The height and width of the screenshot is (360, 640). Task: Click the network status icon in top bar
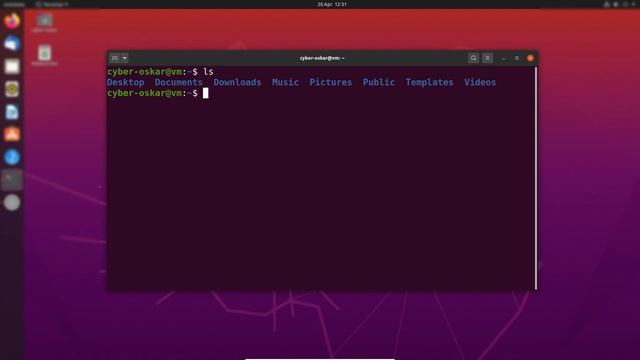coord(607,4)
